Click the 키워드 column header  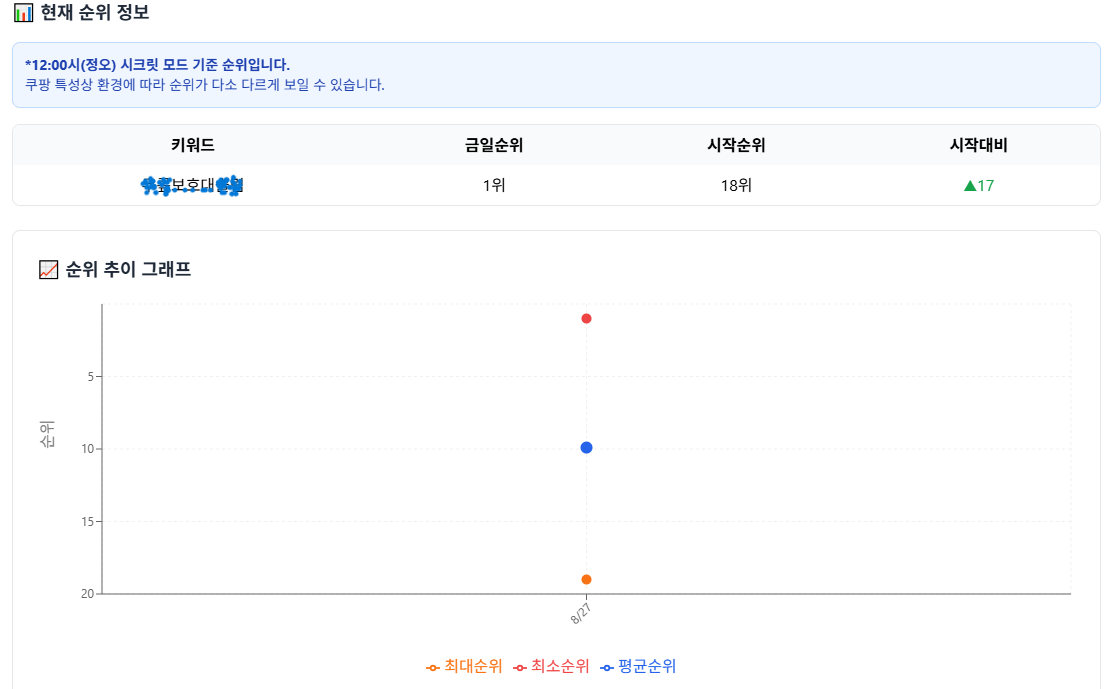(193, 145)
